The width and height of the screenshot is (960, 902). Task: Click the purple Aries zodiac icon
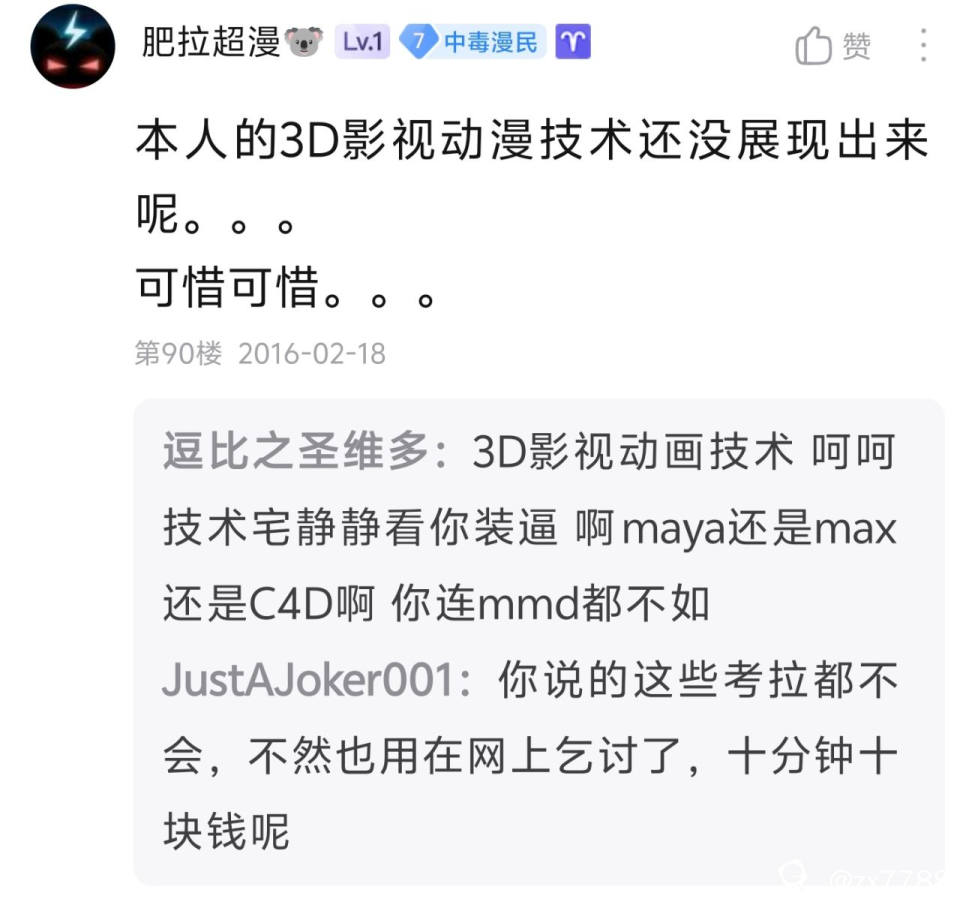point(573,42)
